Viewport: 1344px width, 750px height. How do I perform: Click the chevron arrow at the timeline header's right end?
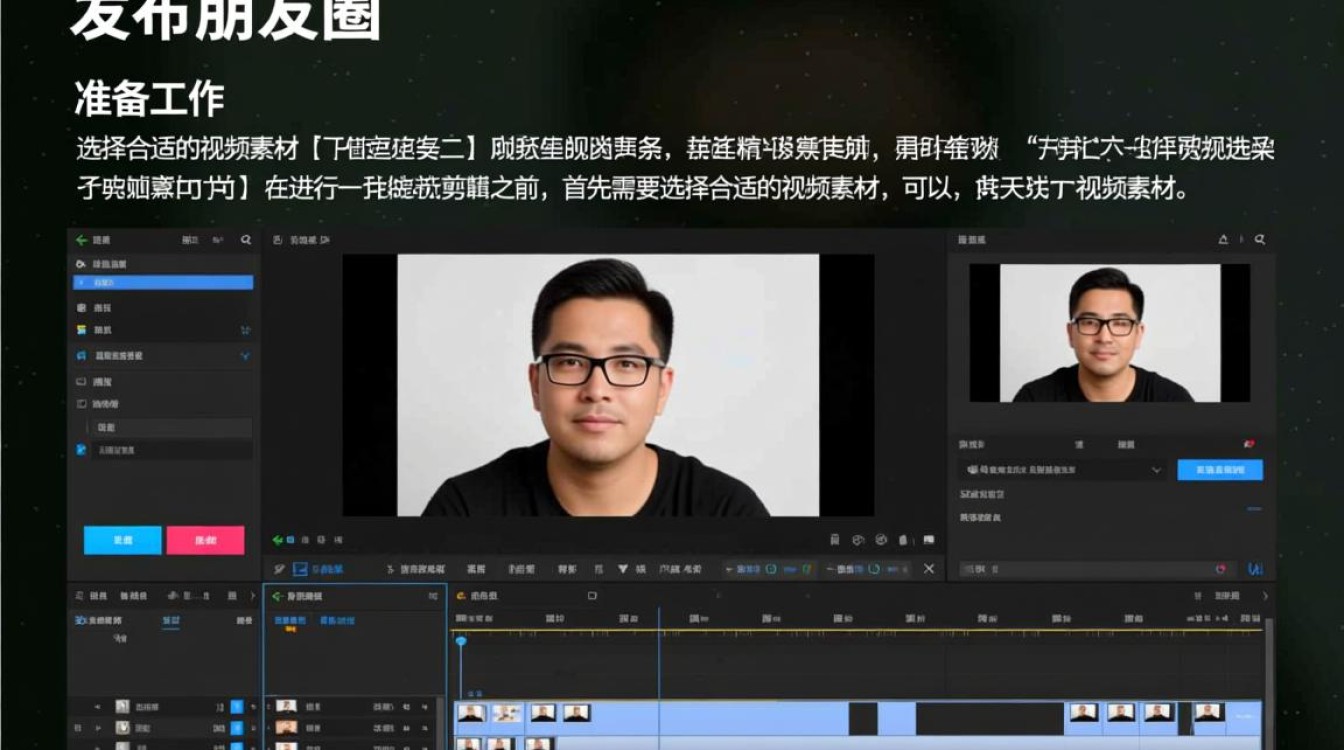[x=1265, y=596]
